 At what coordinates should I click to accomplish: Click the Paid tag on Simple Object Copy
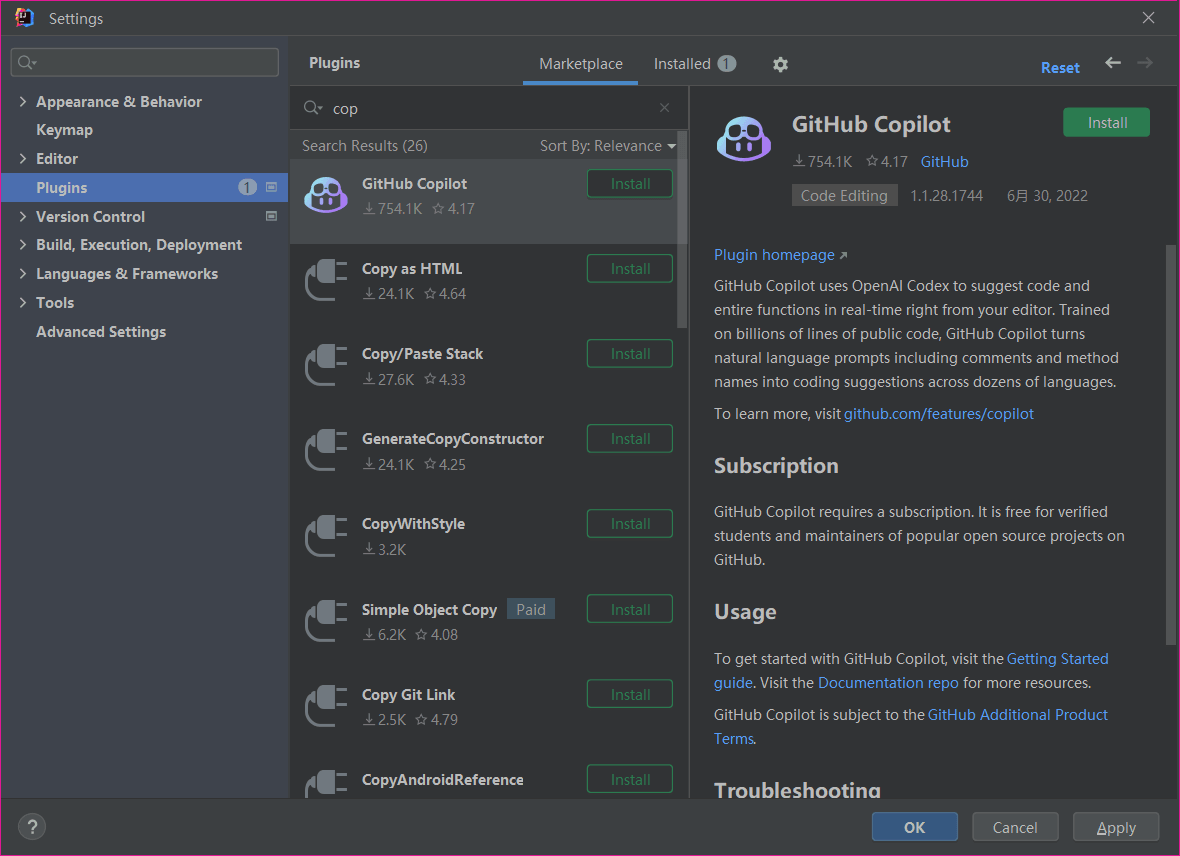pyautogui.click(x=531, y=610)
